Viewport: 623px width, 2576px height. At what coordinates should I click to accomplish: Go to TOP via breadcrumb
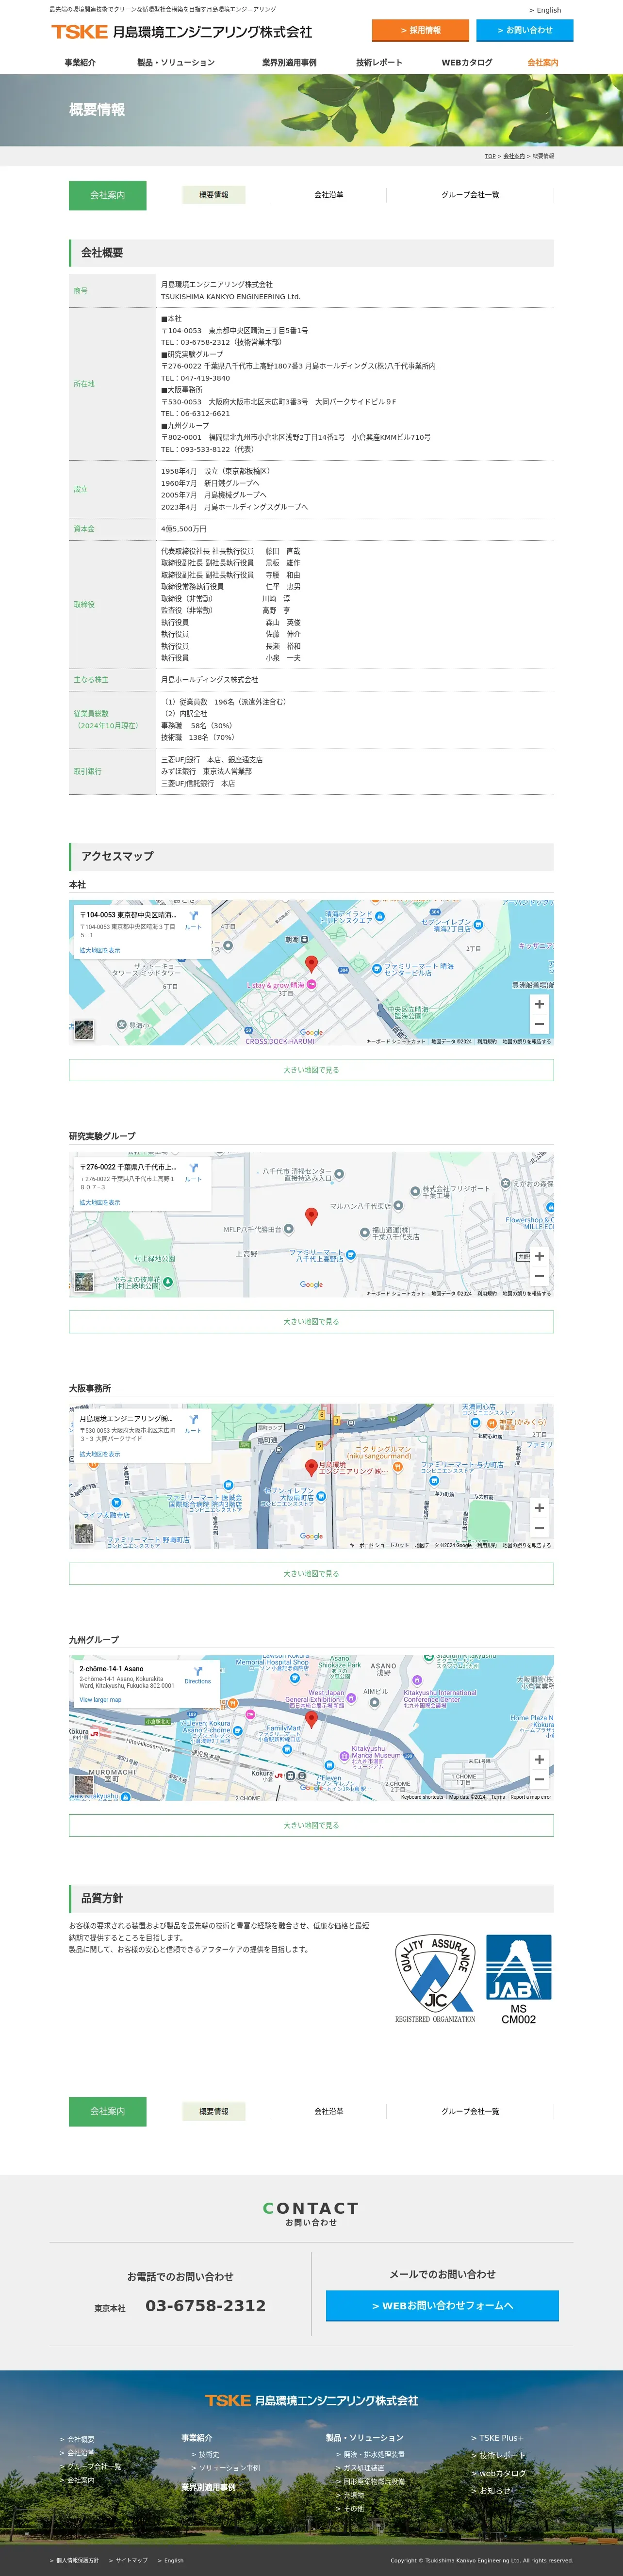point(490,156)
